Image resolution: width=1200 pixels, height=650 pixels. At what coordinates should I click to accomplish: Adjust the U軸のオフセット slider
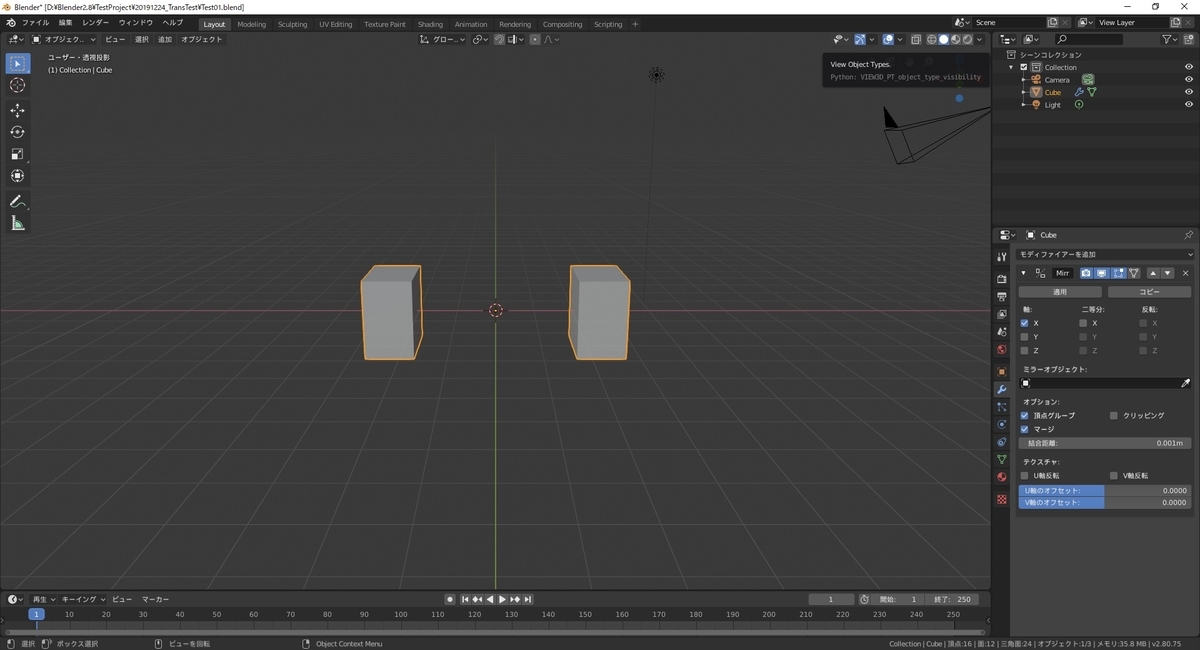coord(1105,490)
